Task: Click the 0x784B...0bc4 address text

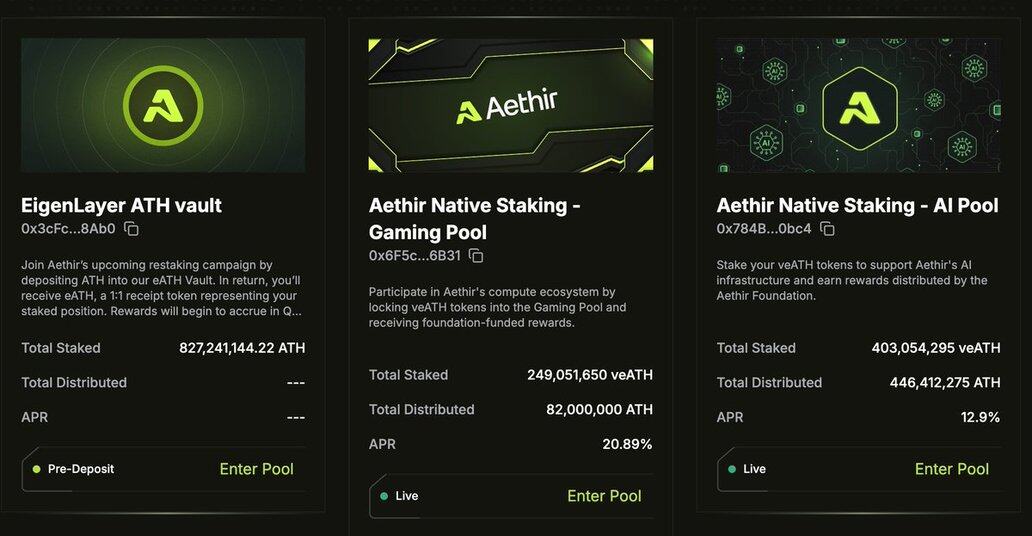Action: 764,229
